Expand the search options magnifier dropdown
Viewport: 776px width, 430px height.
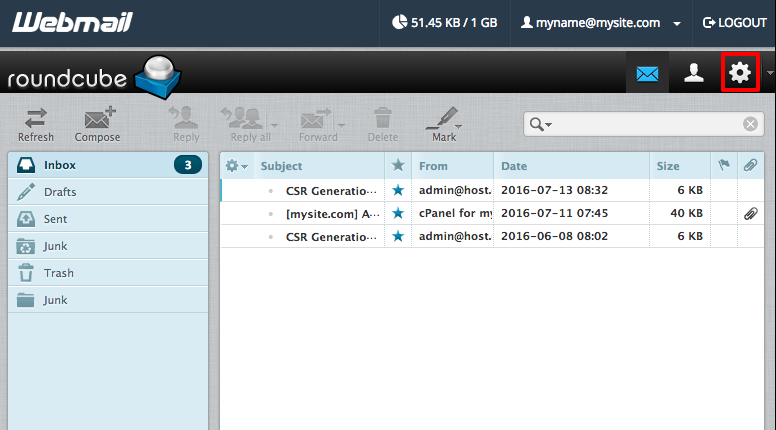pyautogui.click(x=541, y=124)
